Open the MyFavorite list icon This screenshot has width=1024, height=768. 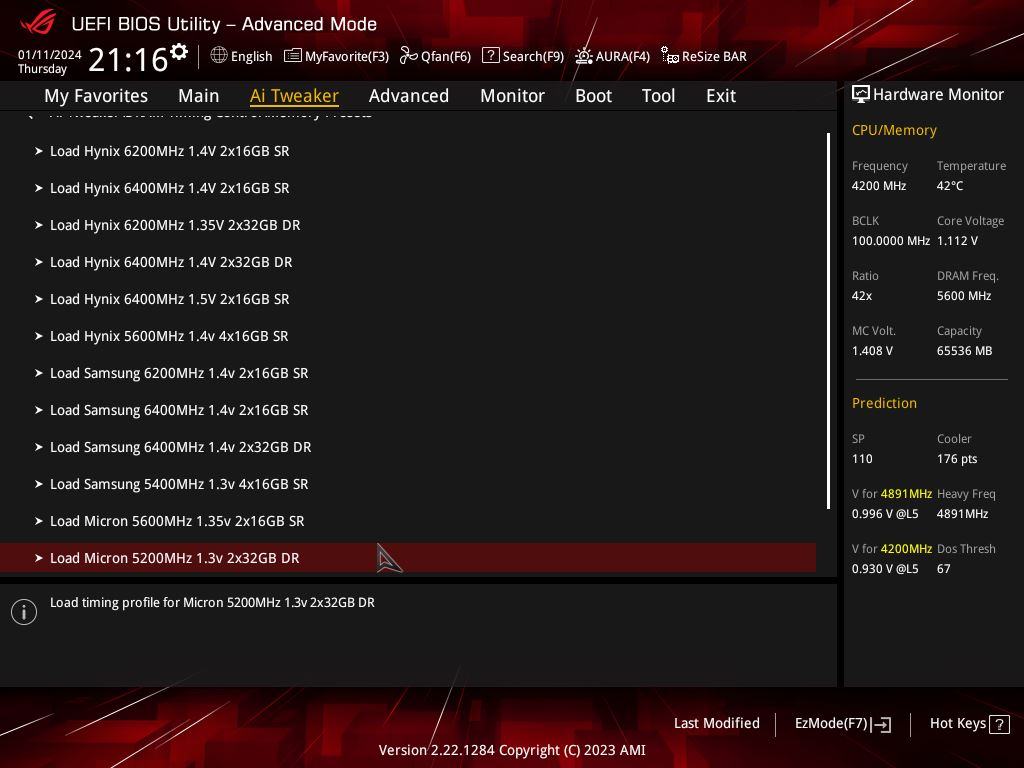click(293, 56)
